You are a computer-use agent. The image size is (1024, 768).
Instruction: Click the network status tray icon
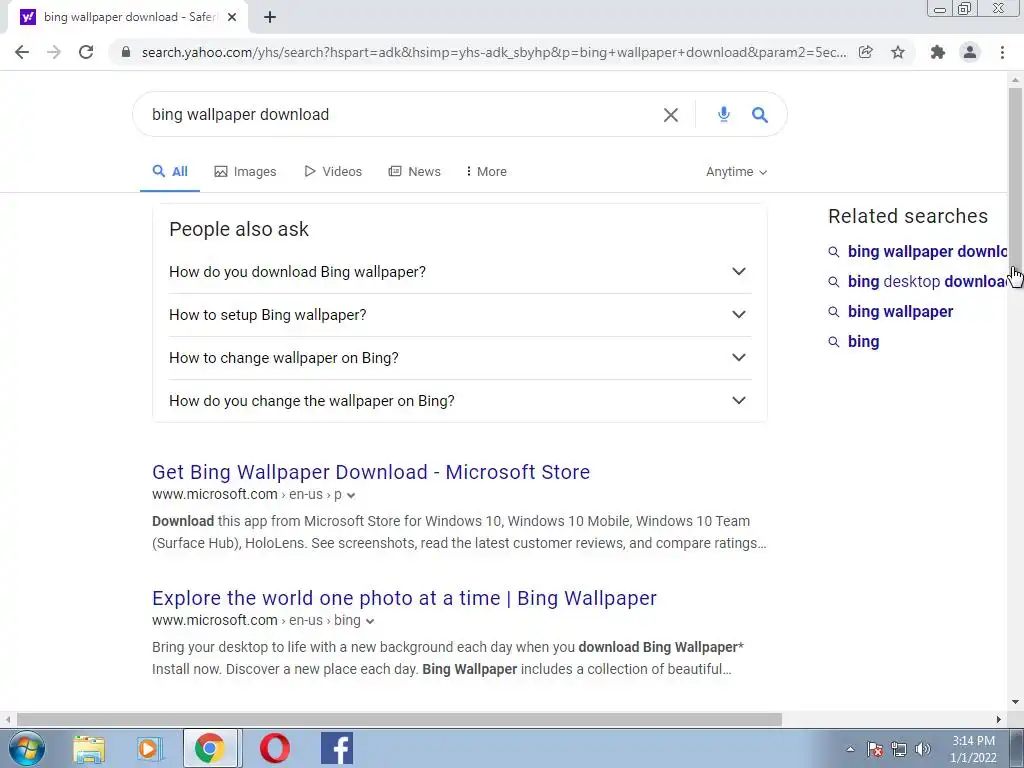pos(899,749)
